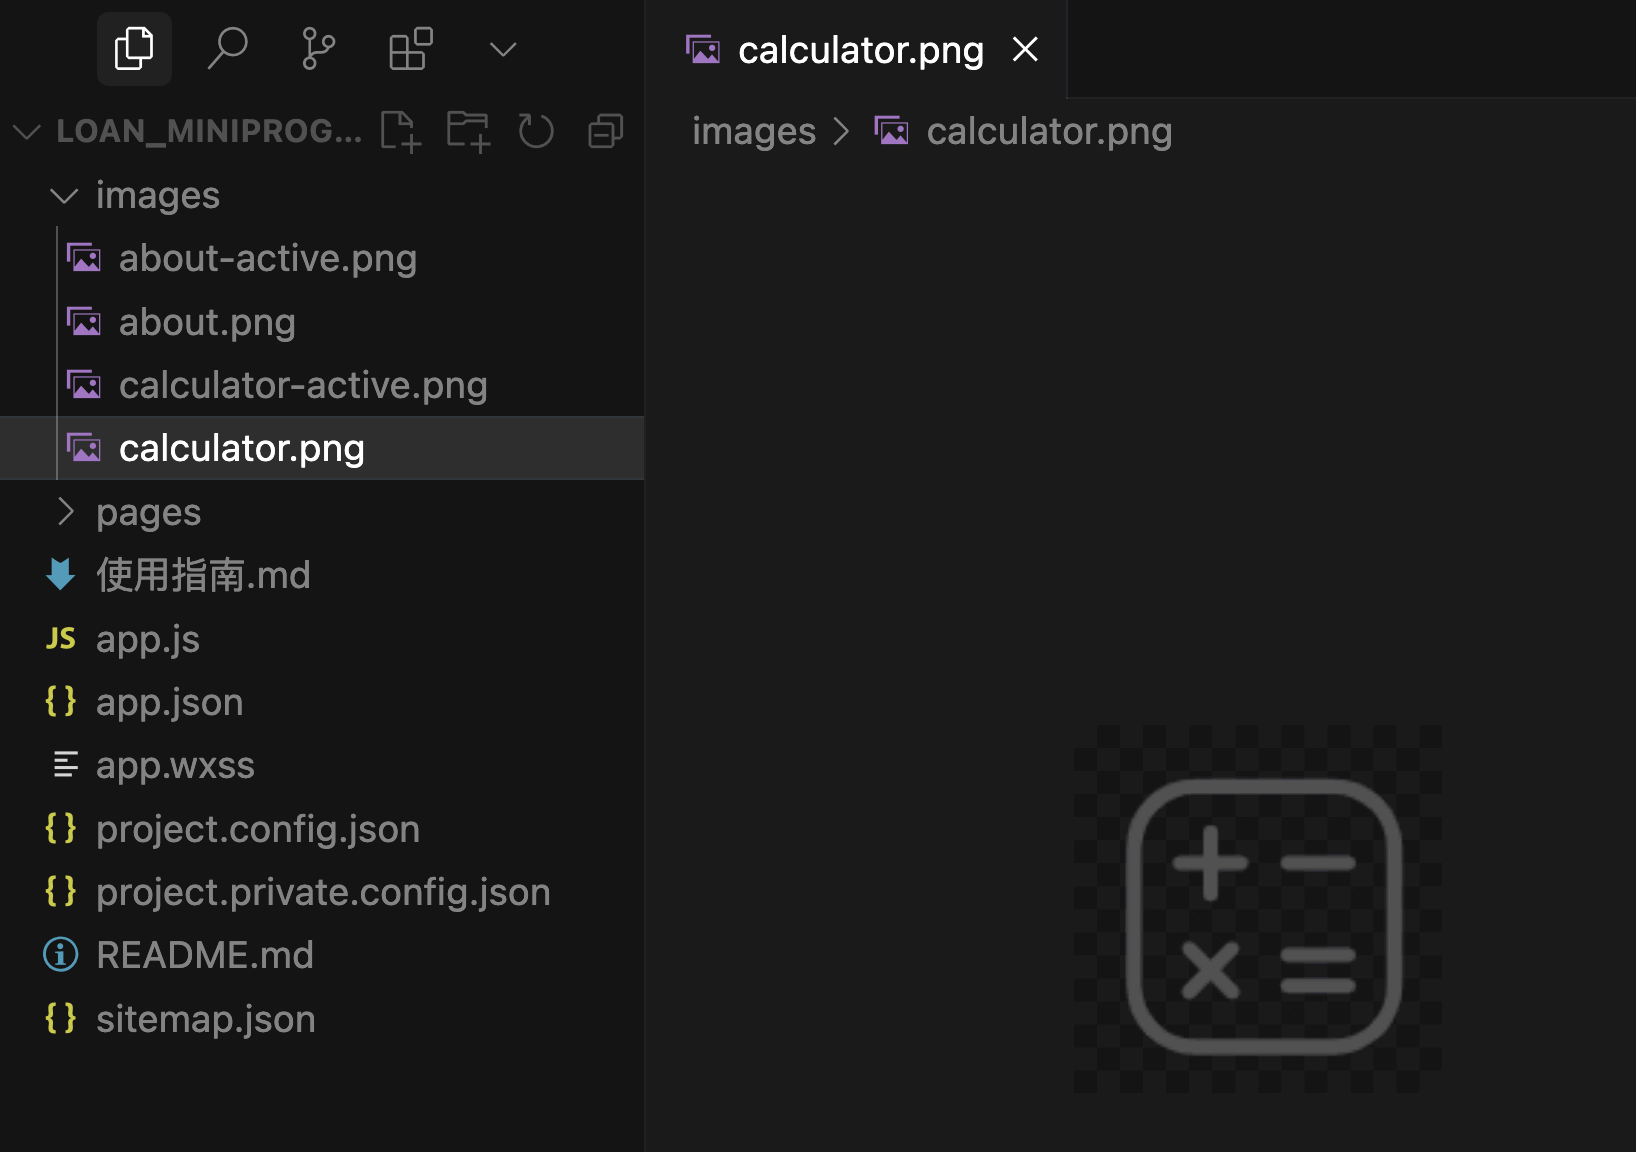
Task: Open the Source Control view icon
Action: click(318, 49)
